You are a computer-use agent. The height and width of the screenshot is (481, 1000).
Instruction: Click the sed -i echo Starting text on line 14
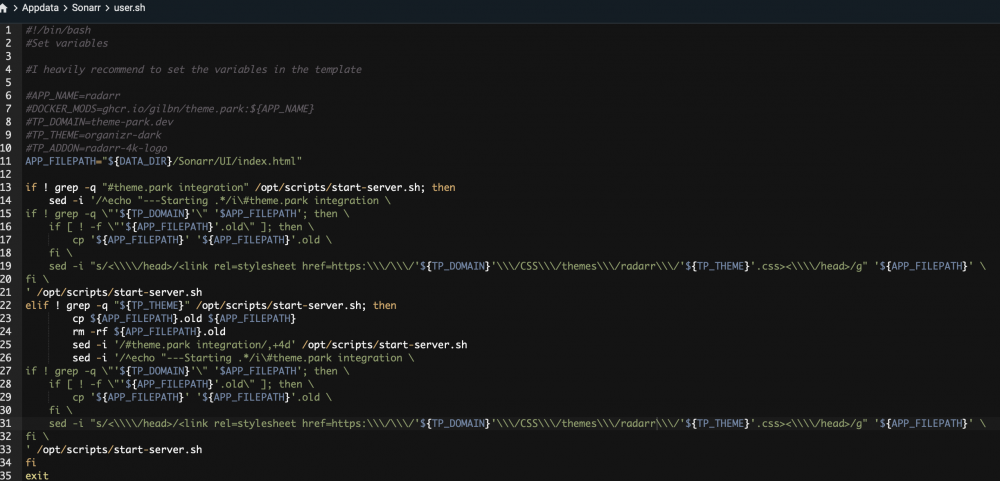220,200
